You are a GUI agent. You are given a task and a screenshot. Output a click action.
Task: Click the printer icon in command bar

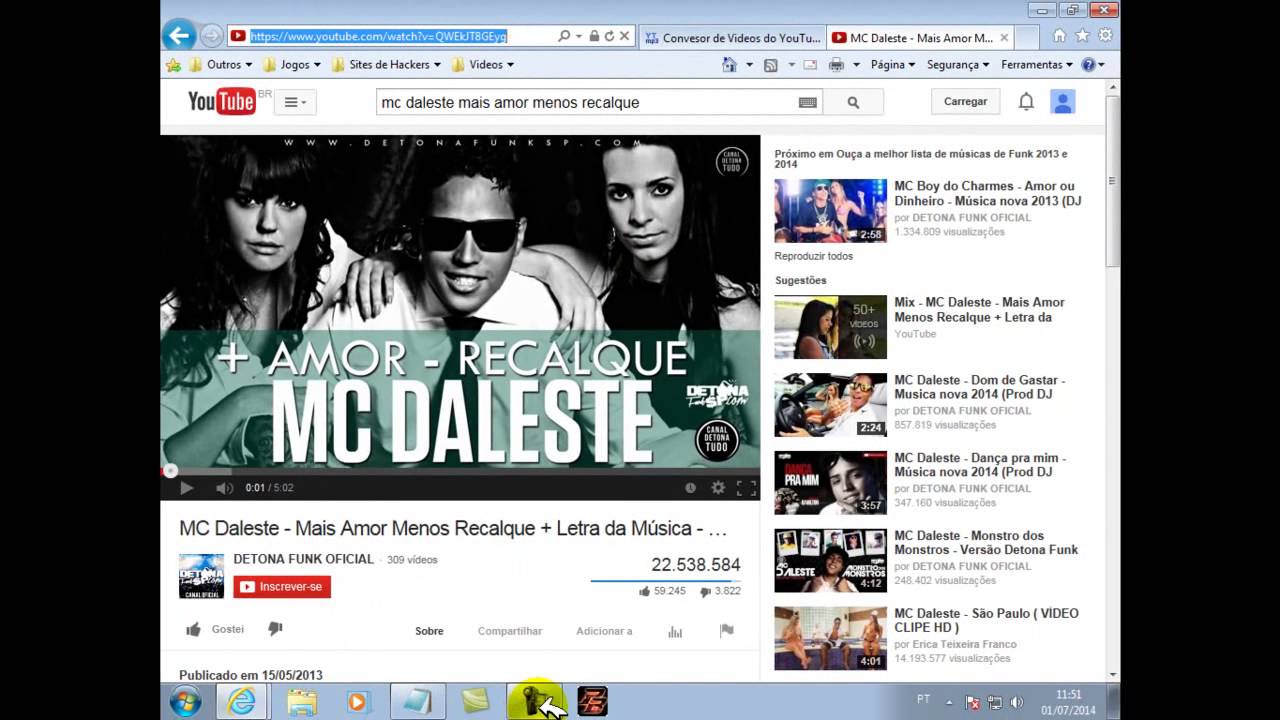pyautogui.click(x=836, y=65)
